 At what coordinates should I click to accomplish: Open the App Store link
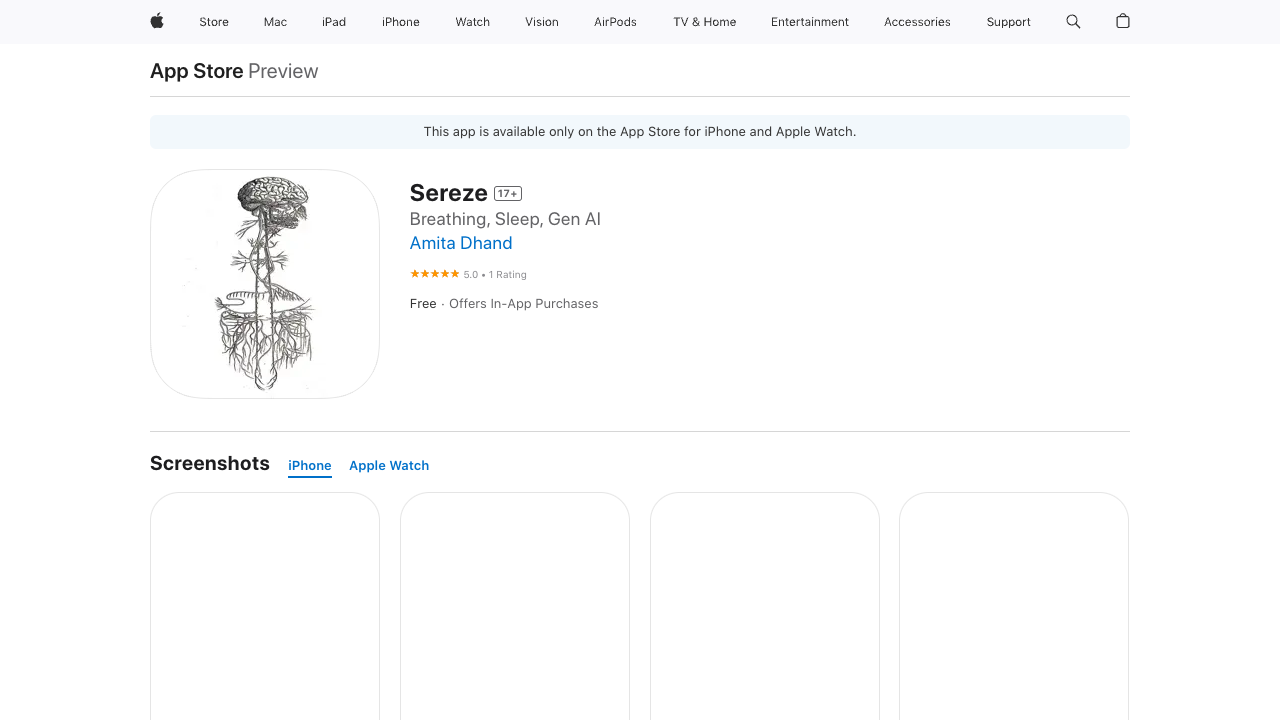[x=196, y=71]
